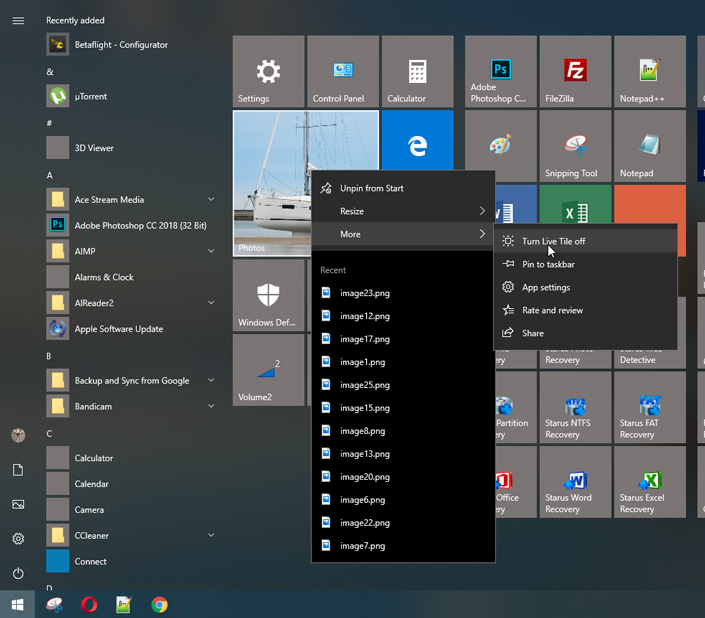
Task: Launch µTorrent from the app list
Action: pos(131,96)
